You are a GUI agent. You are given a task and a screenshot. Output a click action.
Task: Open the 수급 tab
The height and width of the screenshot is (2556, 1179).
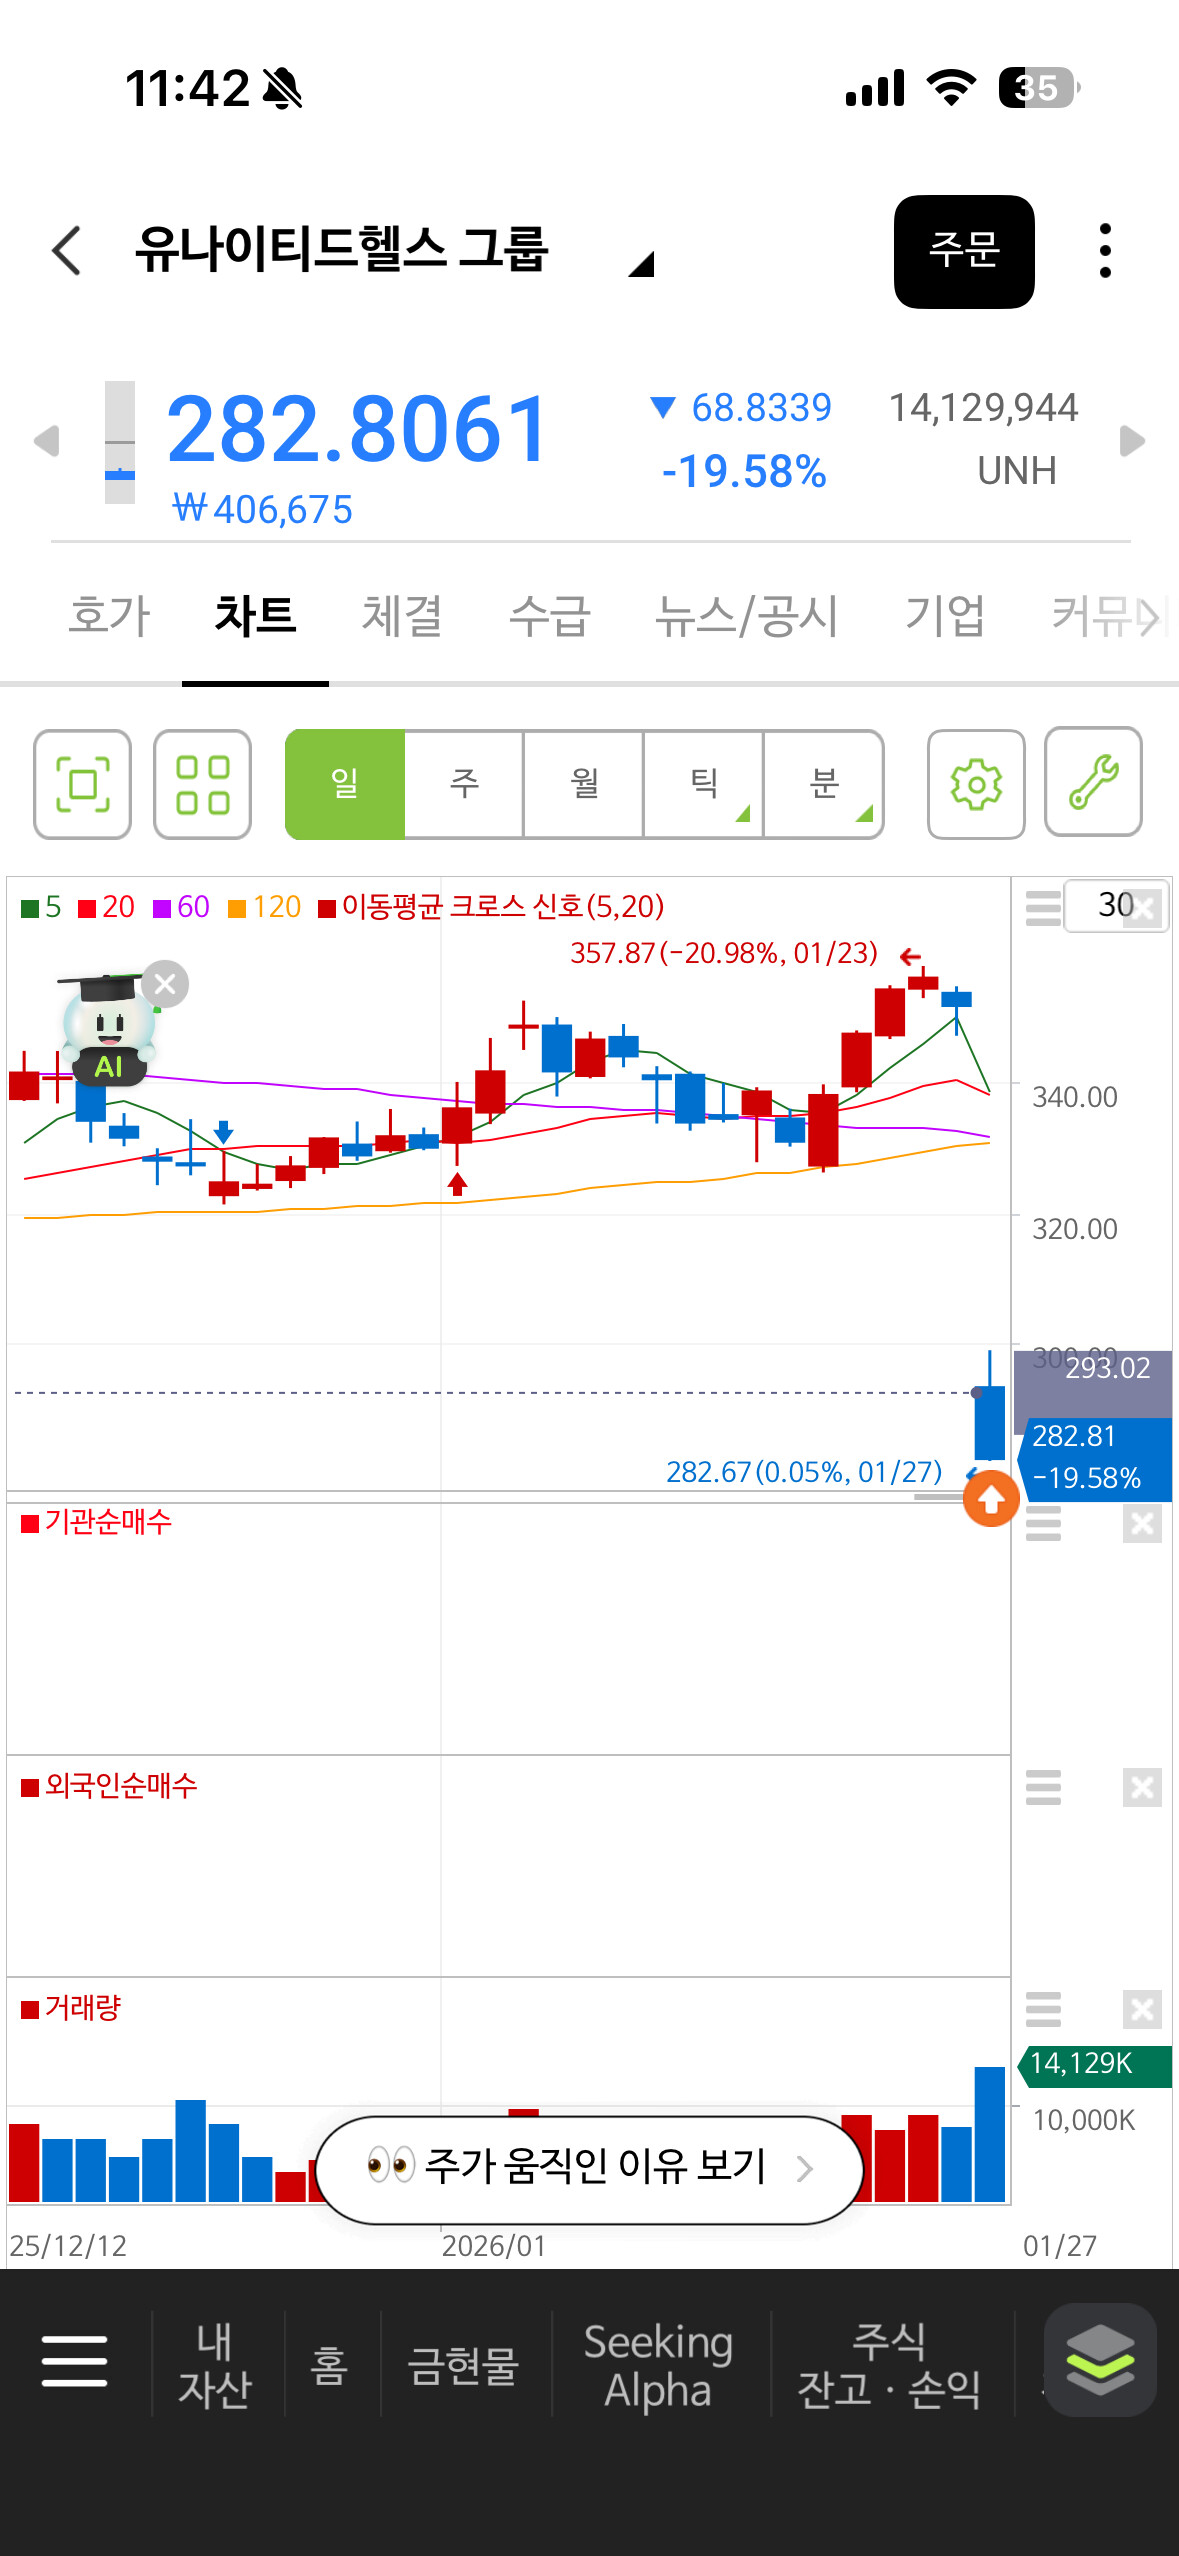click(x=550, y=614)
